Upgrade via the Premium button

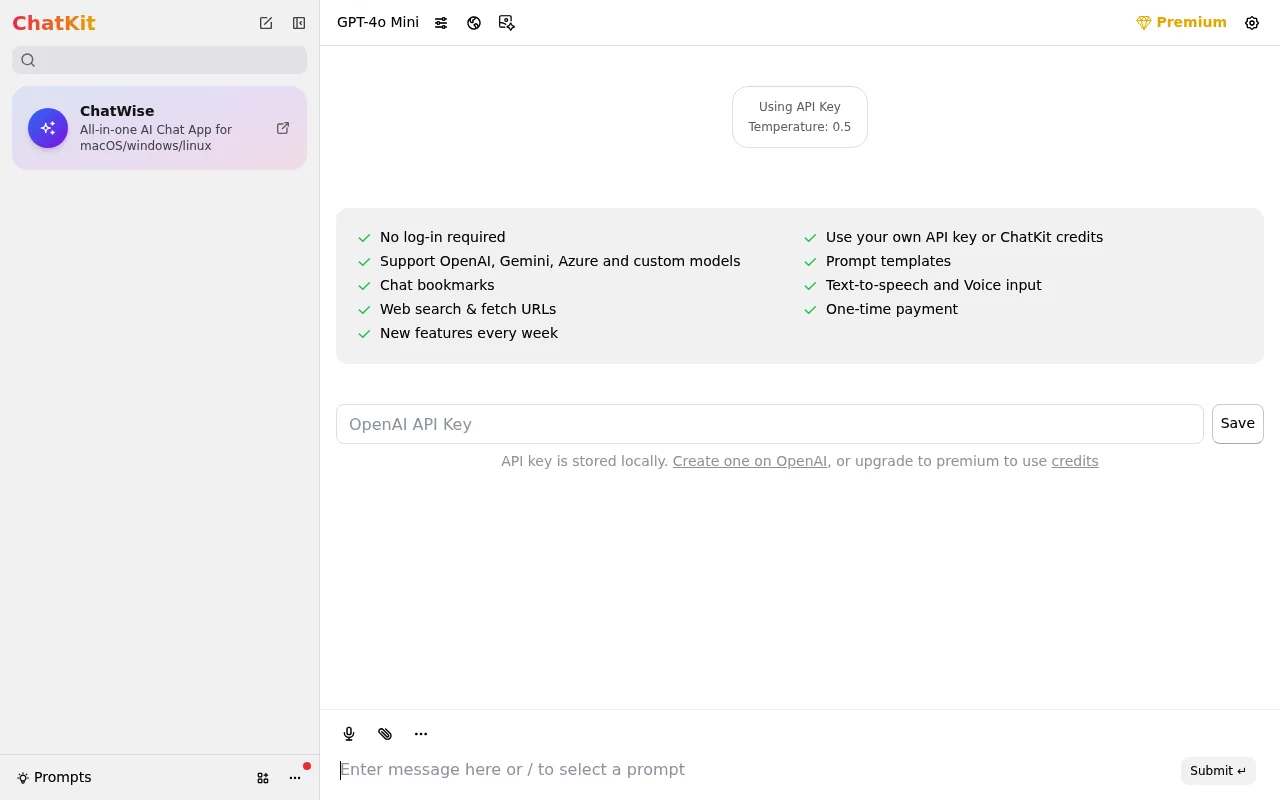(x=1181, y=22)
